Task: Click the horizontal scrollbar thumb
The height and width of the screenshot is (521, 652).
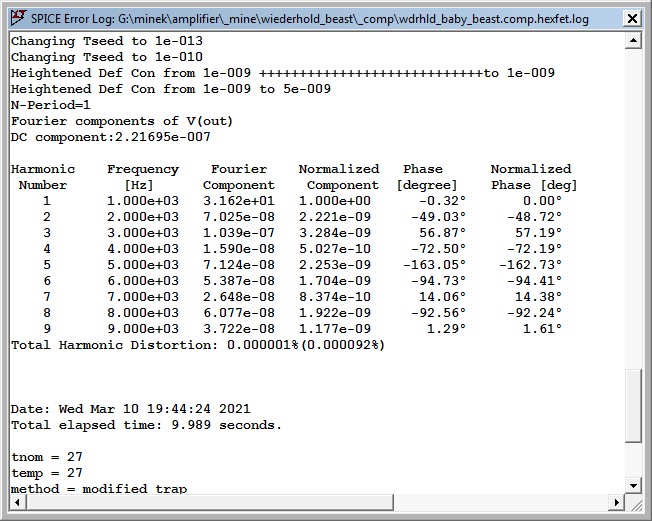Action: (x=210, y=502)
